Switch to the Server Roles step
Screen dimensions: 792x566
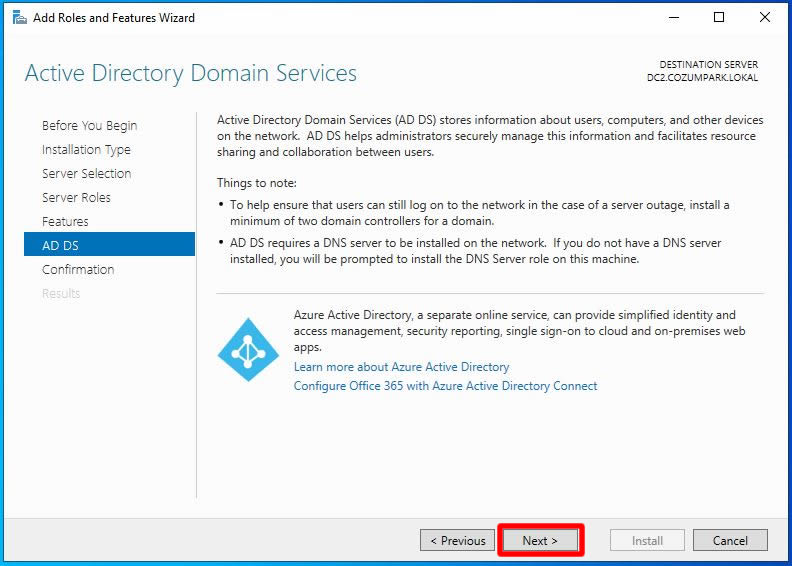[x=76, y=197]
